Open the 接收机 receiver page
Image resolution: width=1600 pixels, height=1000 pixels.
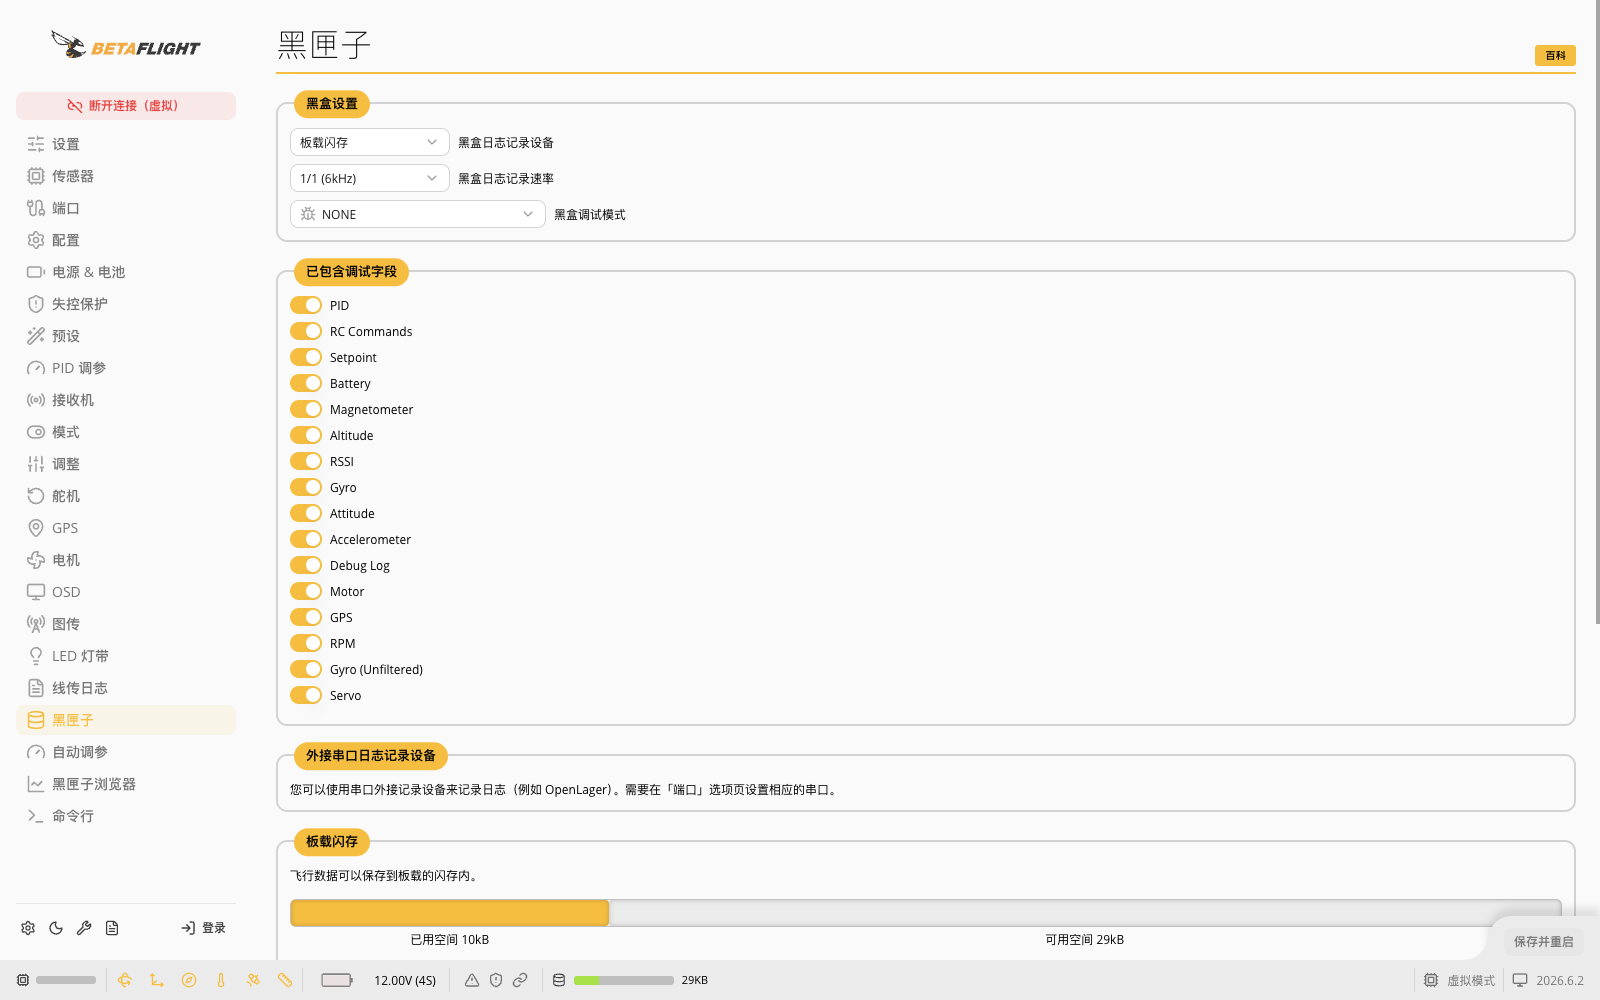pos(126,400)
